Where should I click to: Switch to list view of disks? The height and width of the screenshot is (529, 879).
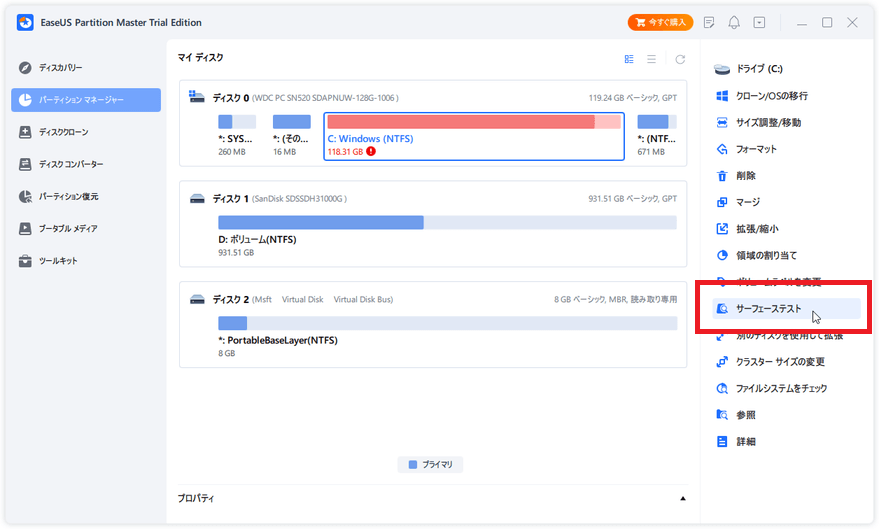click(x=654, y=59)
